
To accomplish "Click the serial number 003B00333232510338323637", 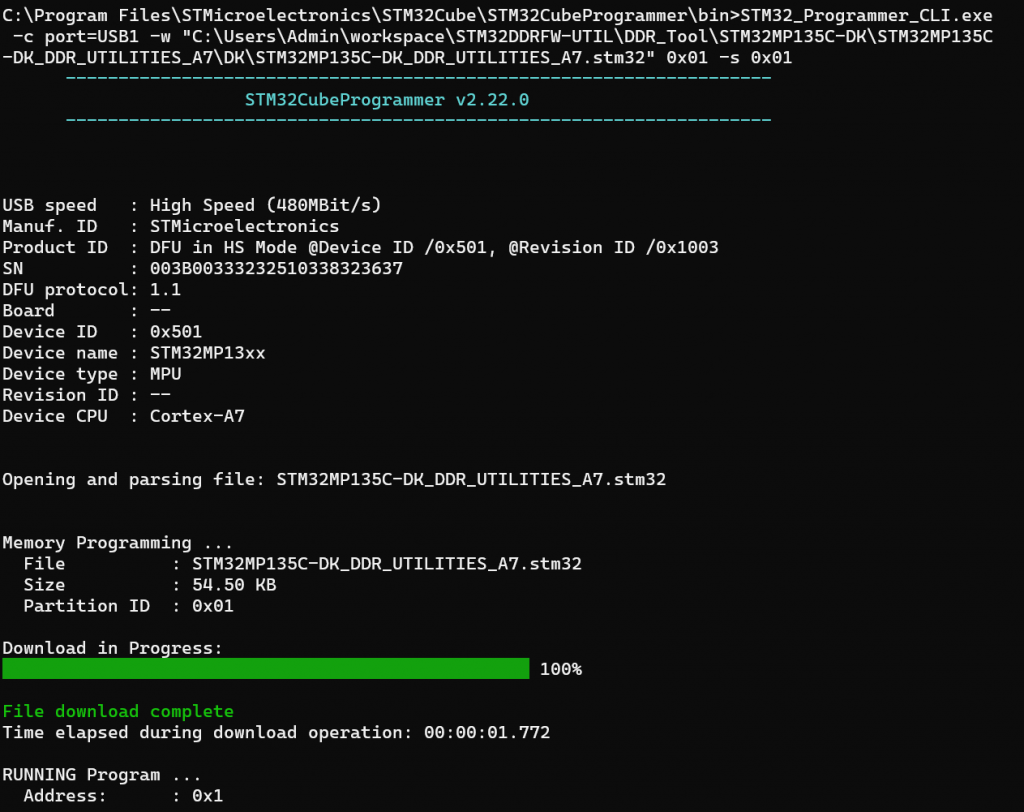I will (276, 268).
